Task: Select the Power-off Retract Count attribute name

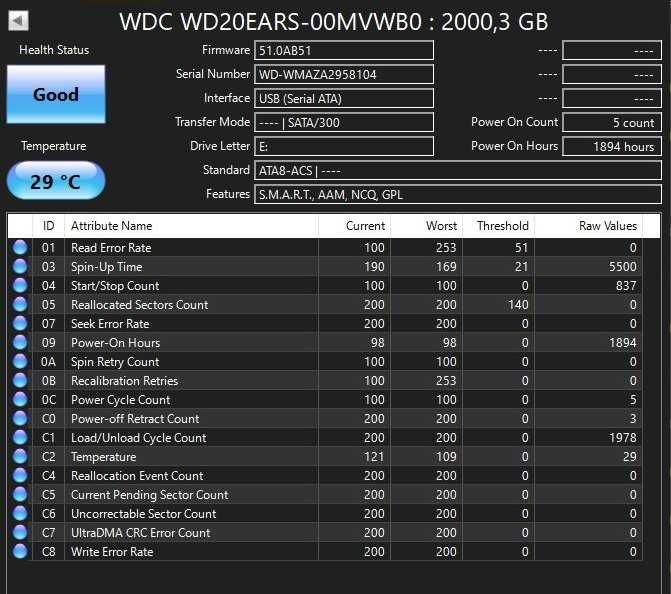Action: point(135,419)
